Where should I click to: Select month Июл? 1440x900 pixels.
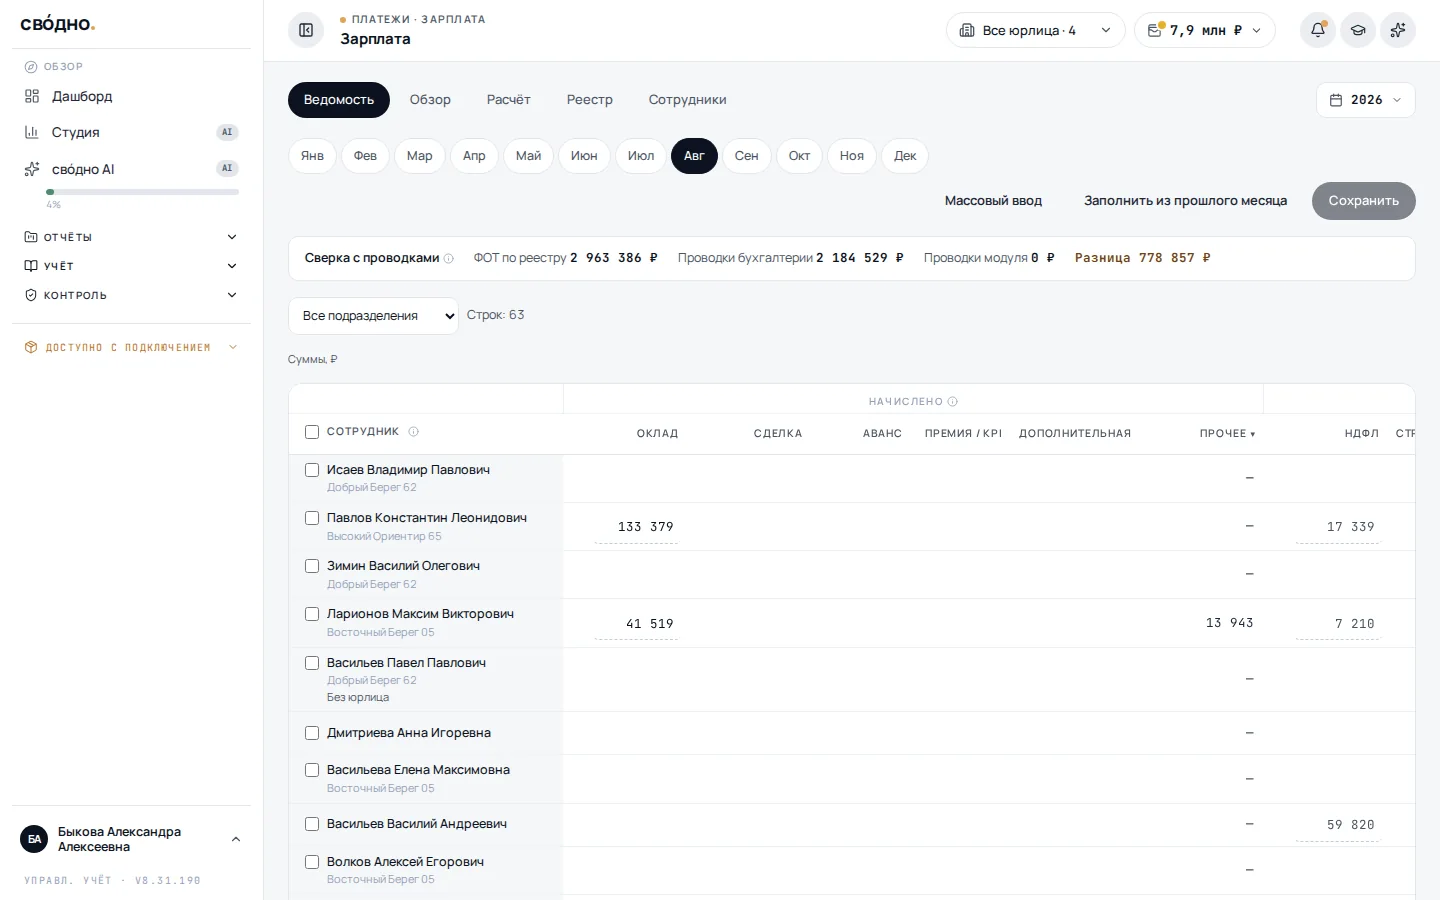[641, 156]
